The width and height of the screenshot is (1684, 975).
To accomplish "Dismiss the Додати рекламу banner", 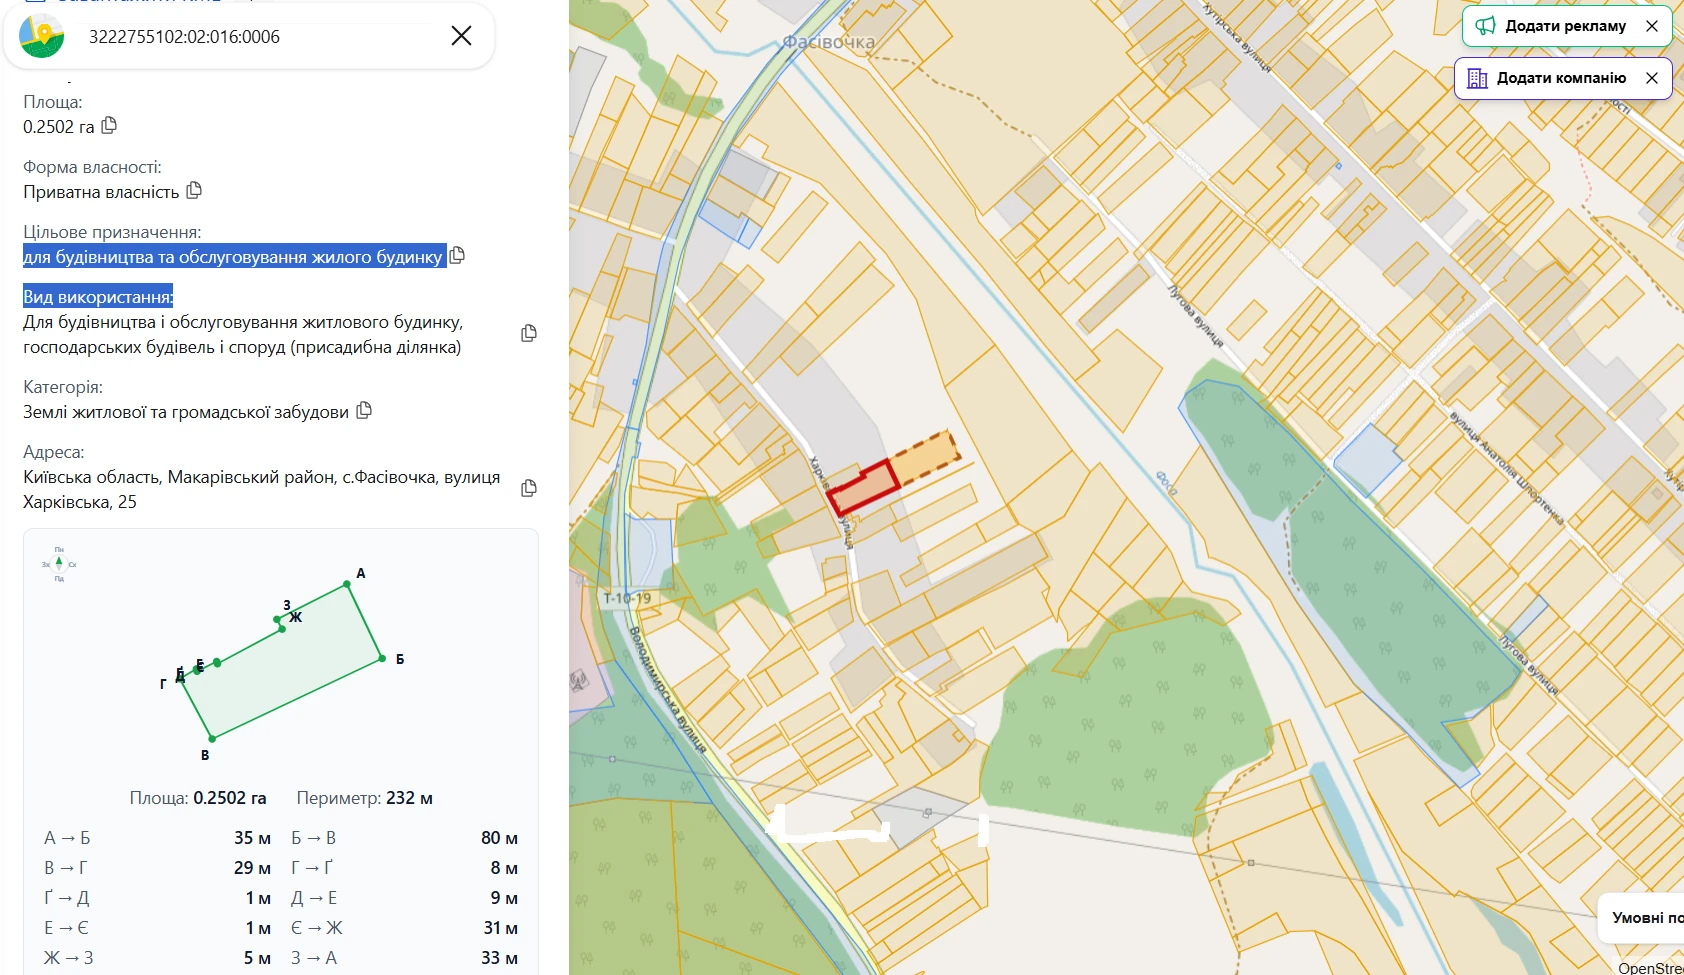I will tap(1652, 26).
